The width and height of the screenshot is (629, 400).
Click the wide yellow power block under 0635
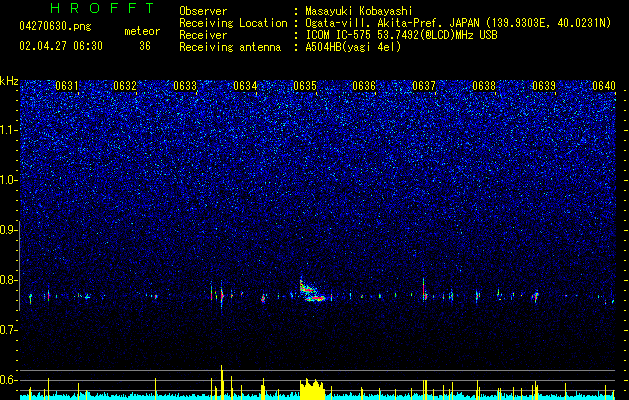pyautogui.click(x=312, y=389)
